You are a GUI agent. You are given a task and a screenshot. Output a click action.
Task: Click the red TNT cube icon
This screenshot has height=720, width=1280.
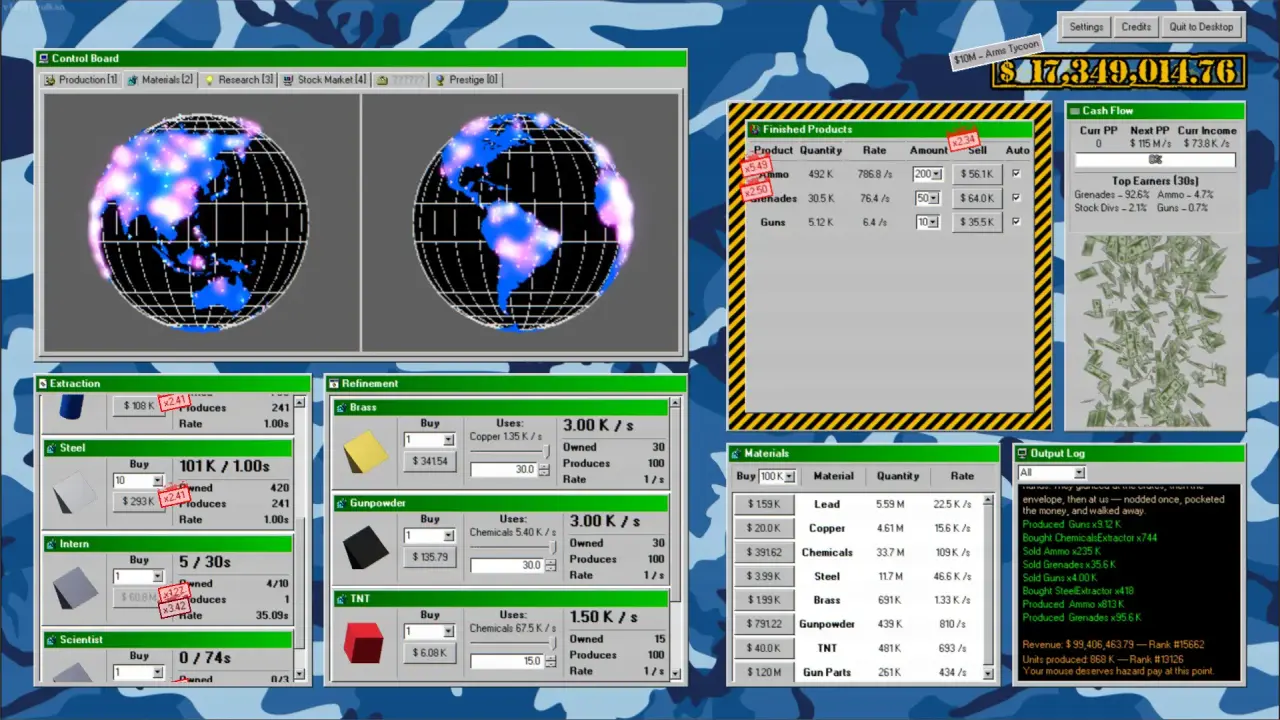click(362, 643)
